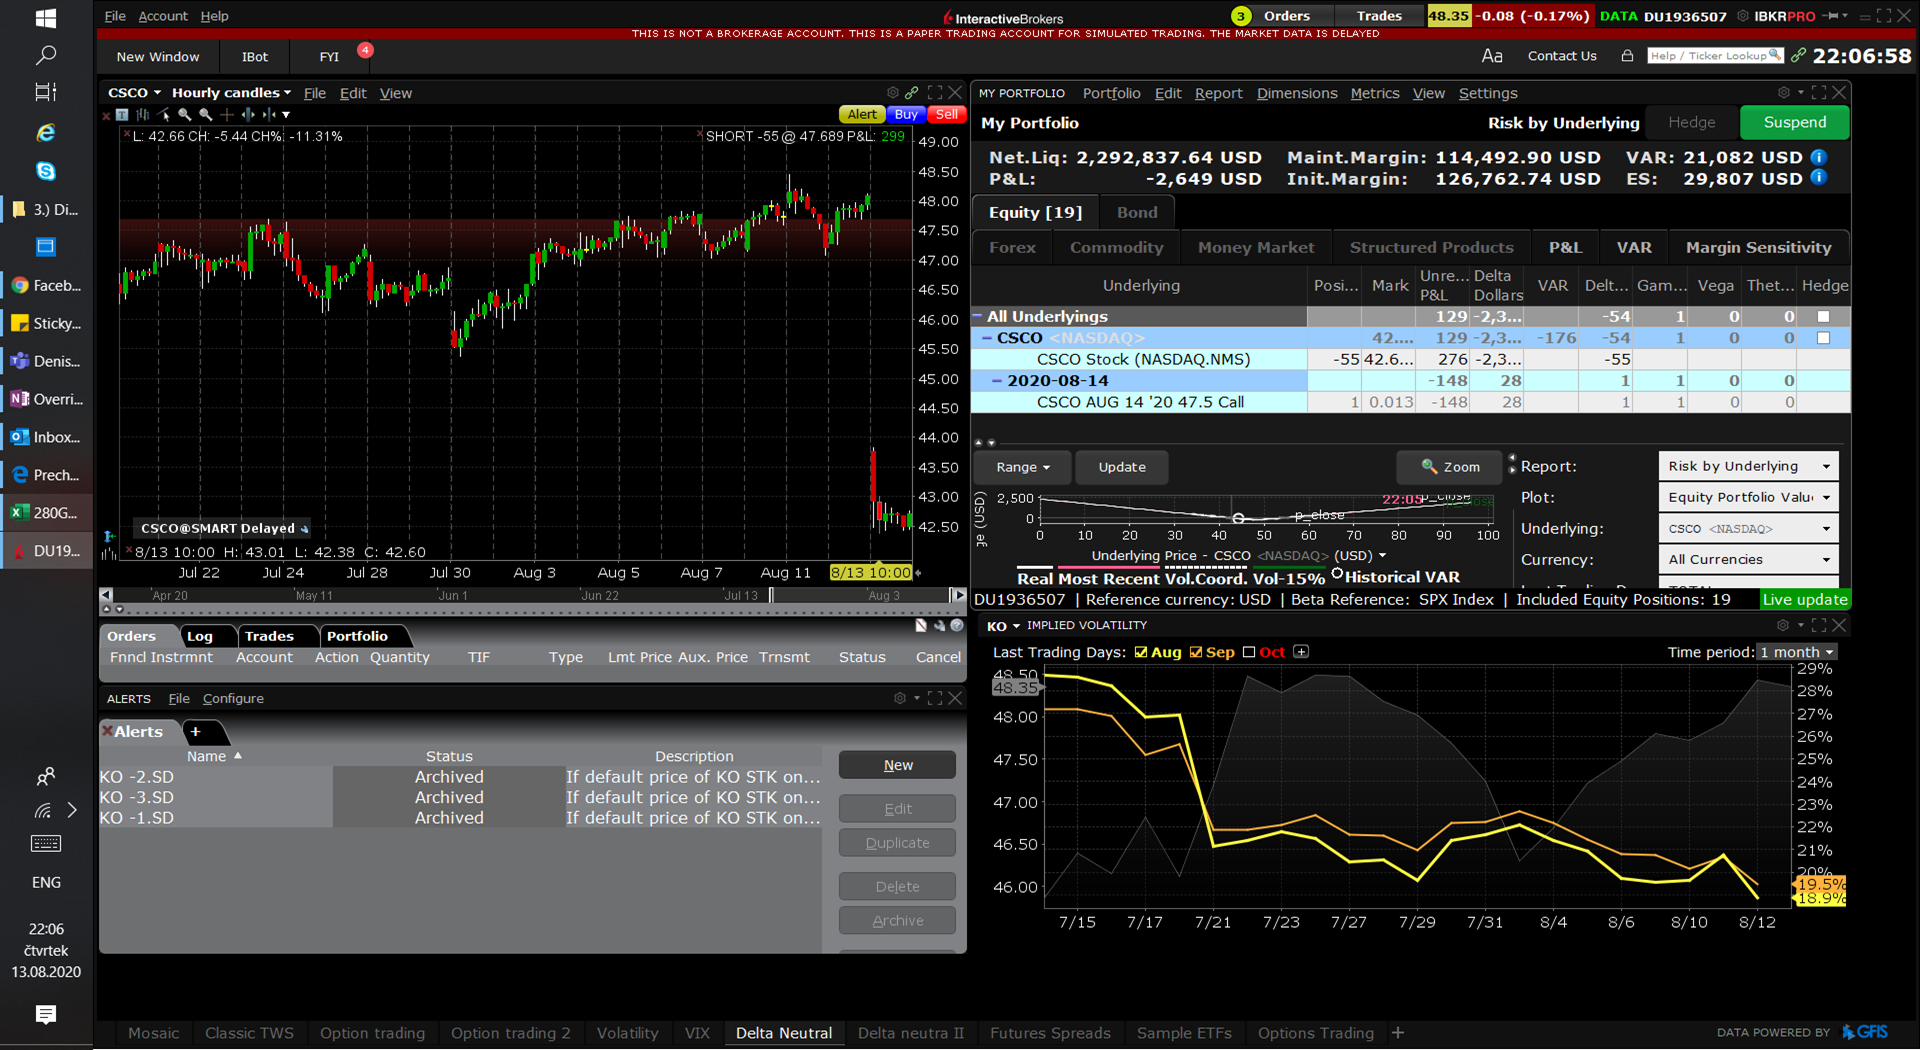Switch to the Margin Sensitivity tab

[1758, 247]
